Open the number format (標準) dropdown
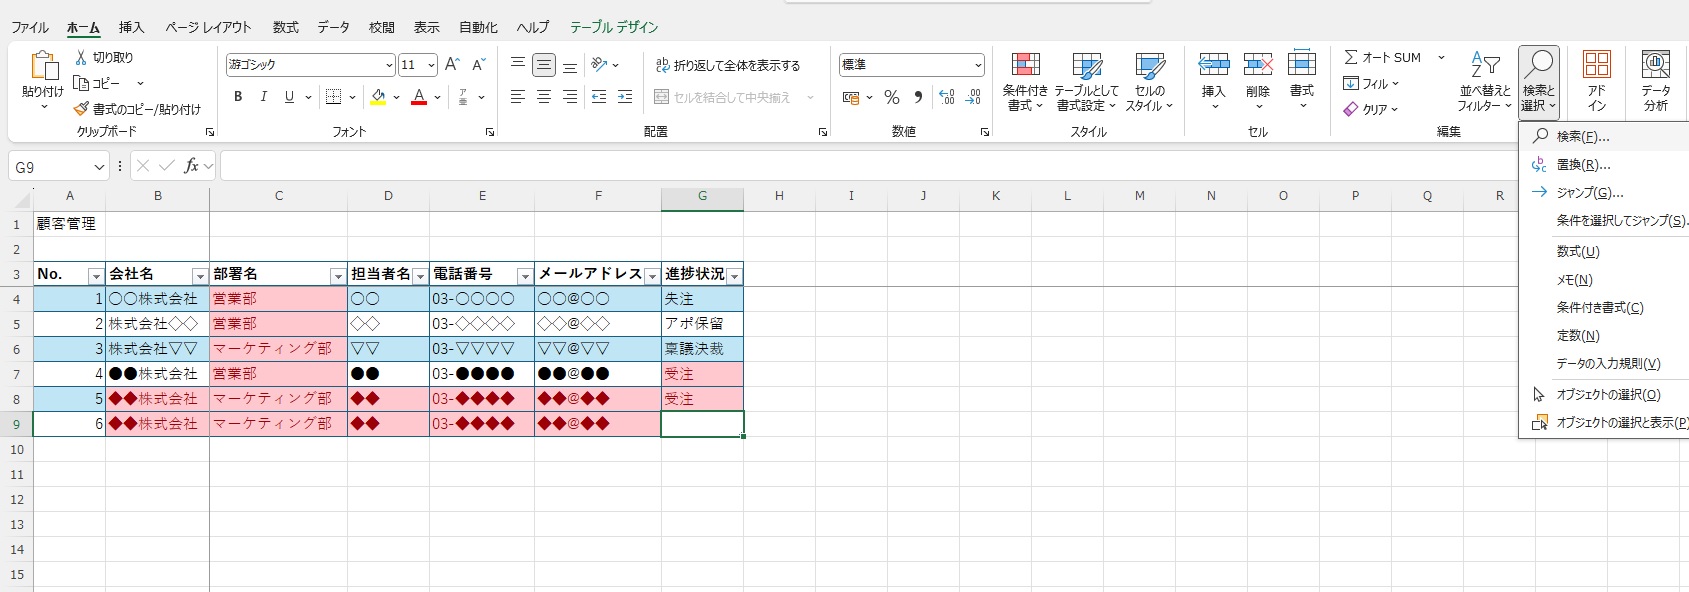1689x592 pixels. (x=977, y=65)
